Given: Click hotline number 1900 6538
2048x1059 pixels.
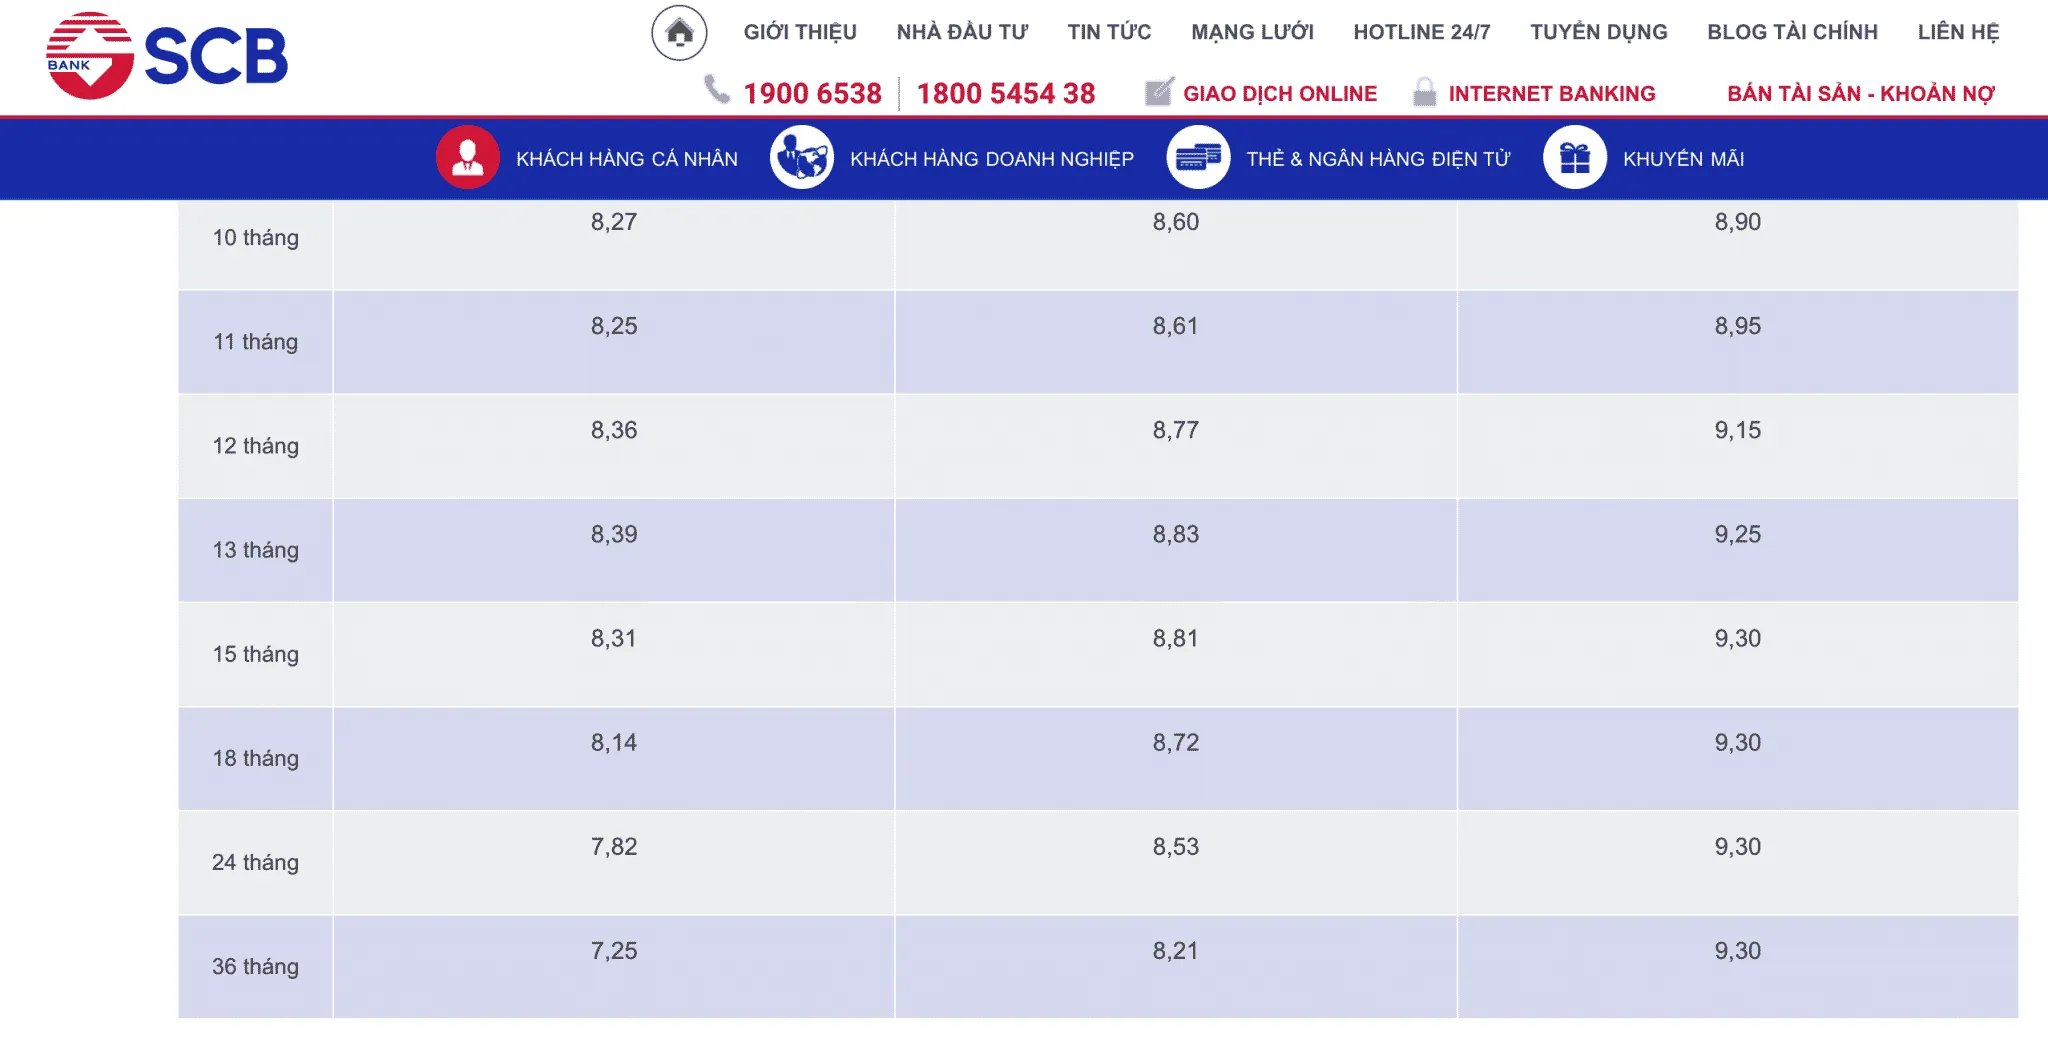Looking at the screenshot, I should (x=812, y=93).
